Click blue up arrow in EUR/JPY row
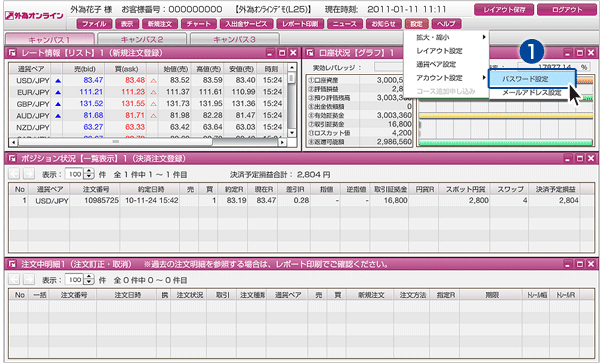The height and width of the screenshot is (363, 600). coord(58,92)
